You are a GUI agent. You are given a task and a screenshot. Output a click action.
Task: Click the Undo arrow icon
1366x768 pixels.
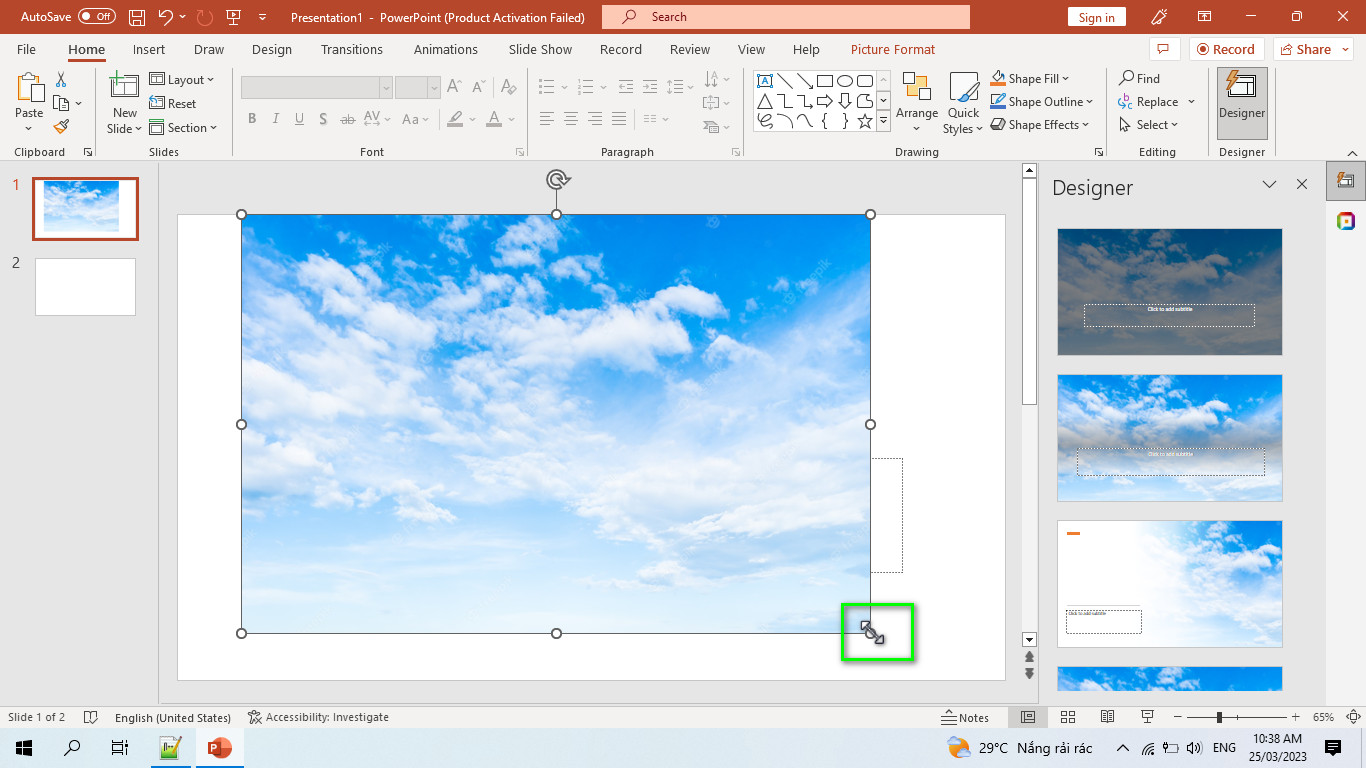point(166,17)
